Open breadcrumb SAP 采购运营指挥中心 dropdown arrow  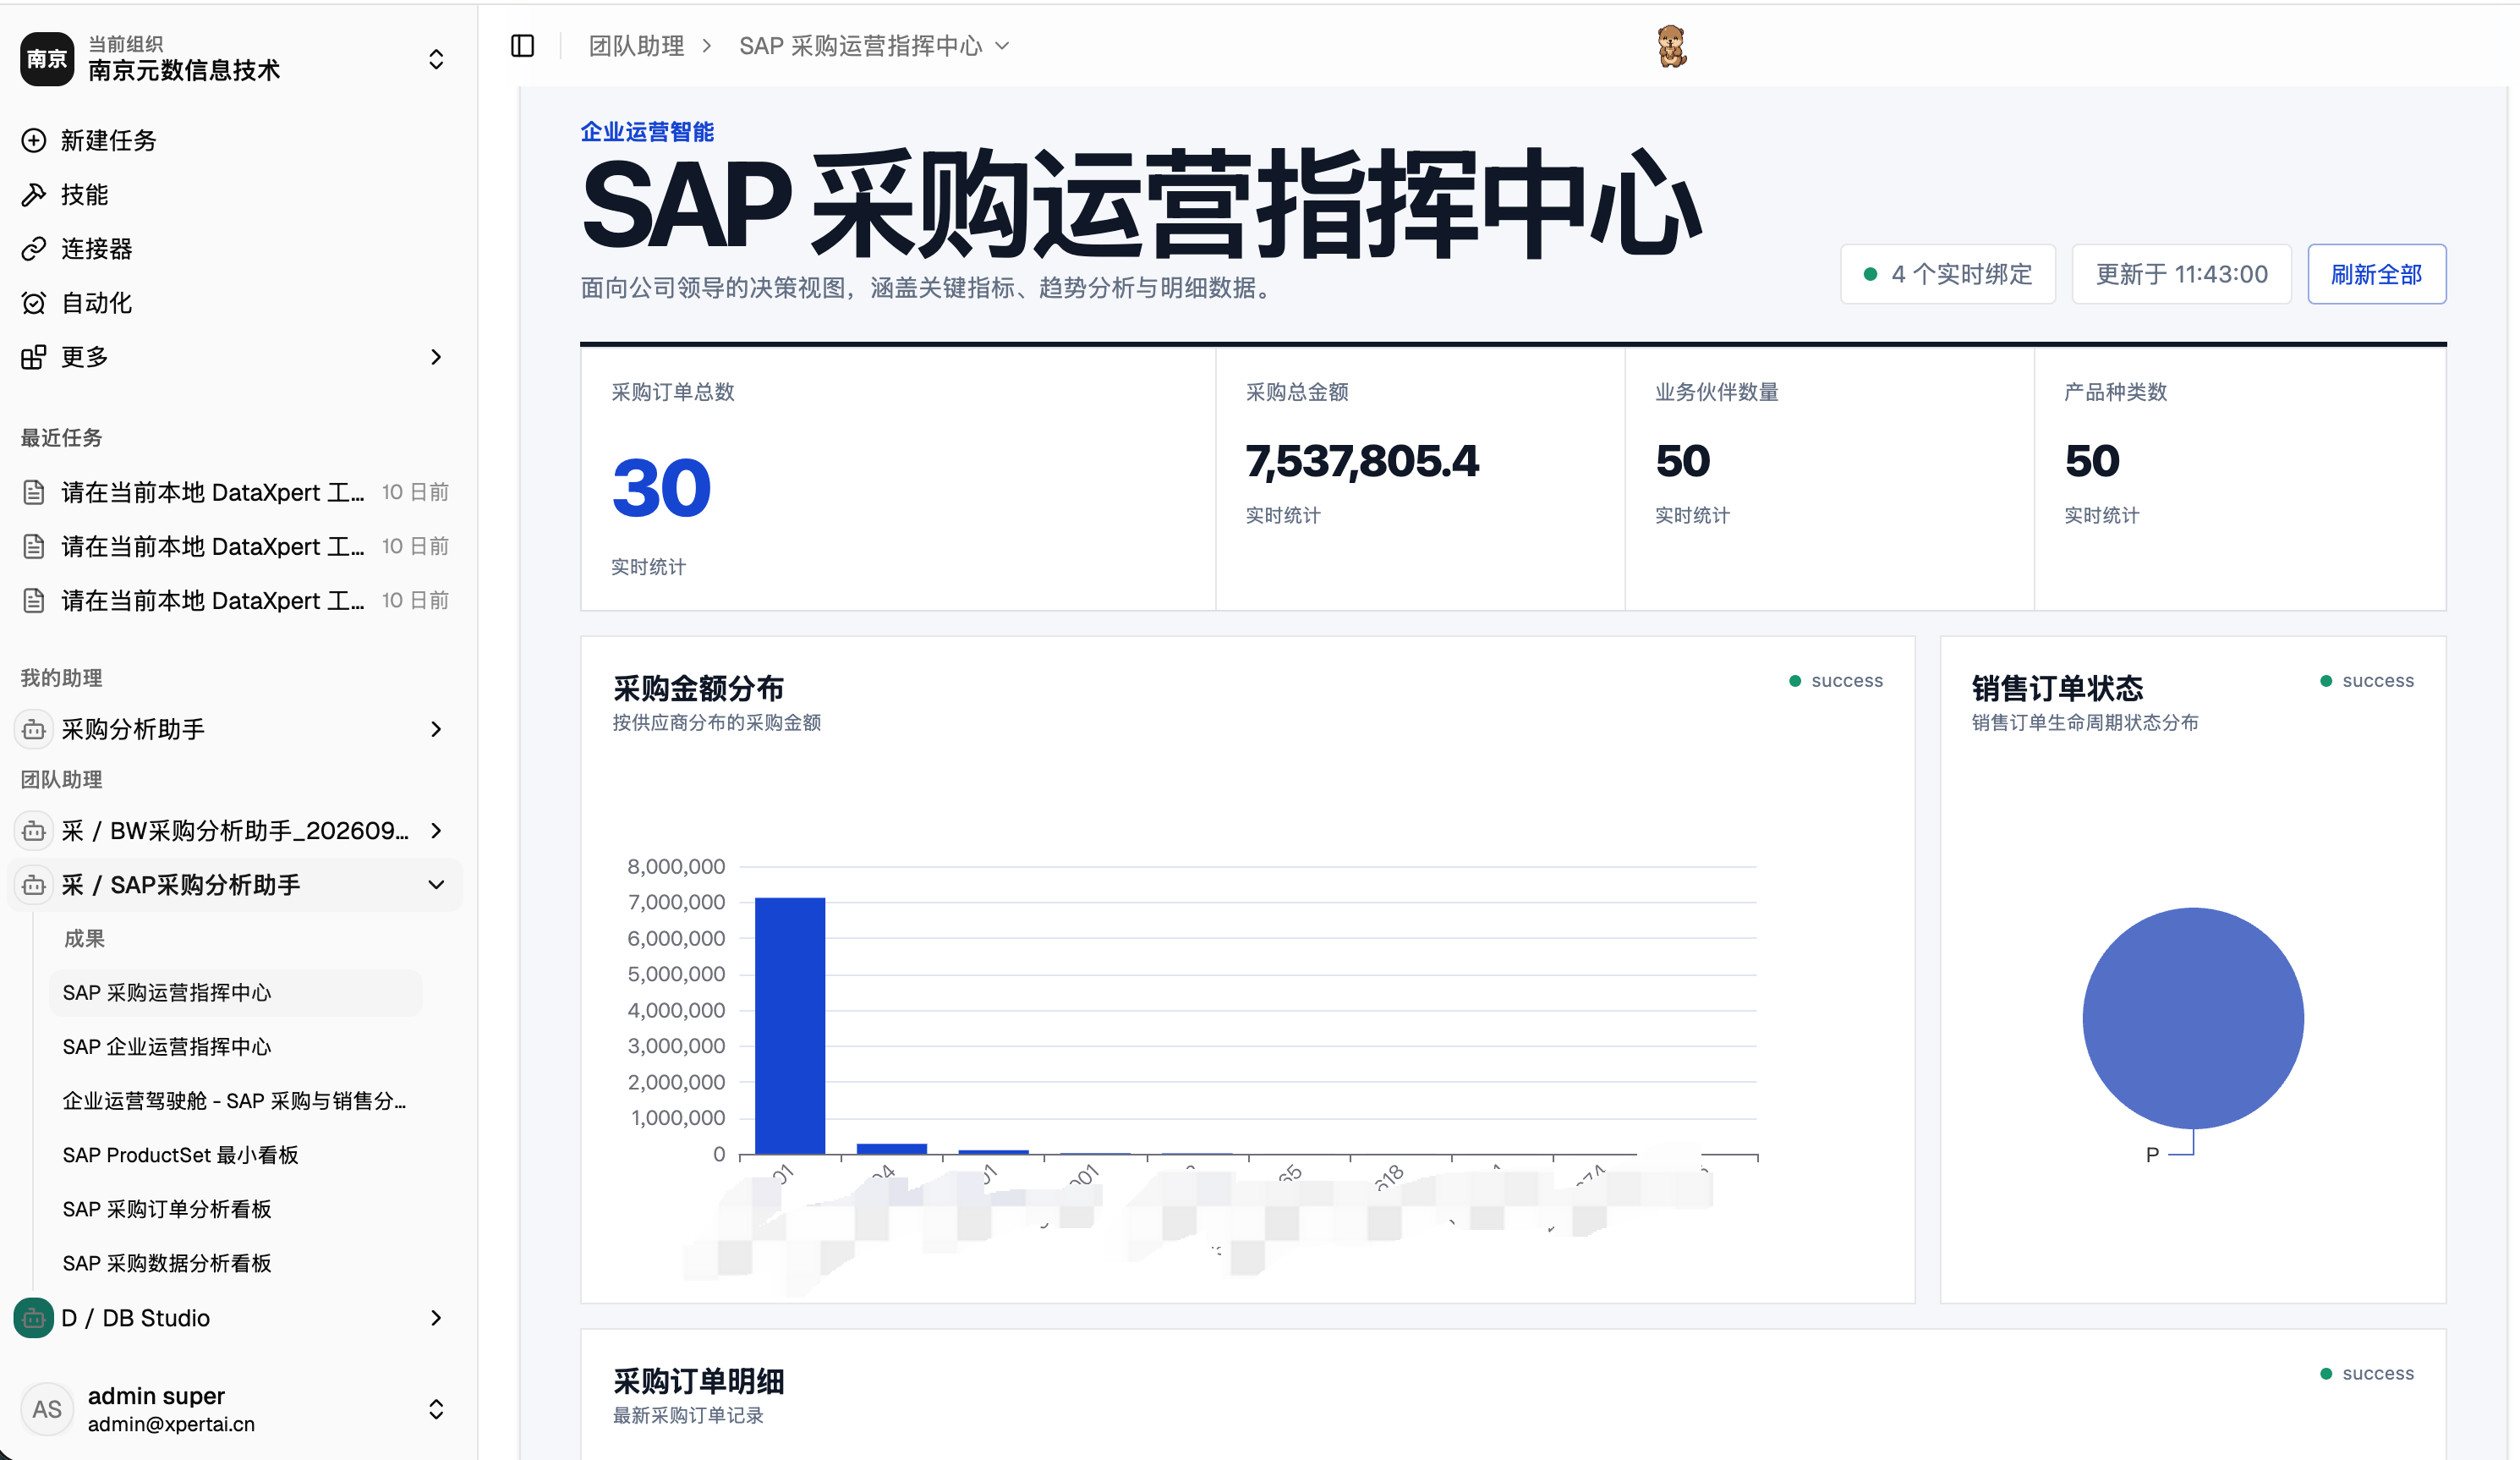pyautogui.click(x=1003, y=46)
